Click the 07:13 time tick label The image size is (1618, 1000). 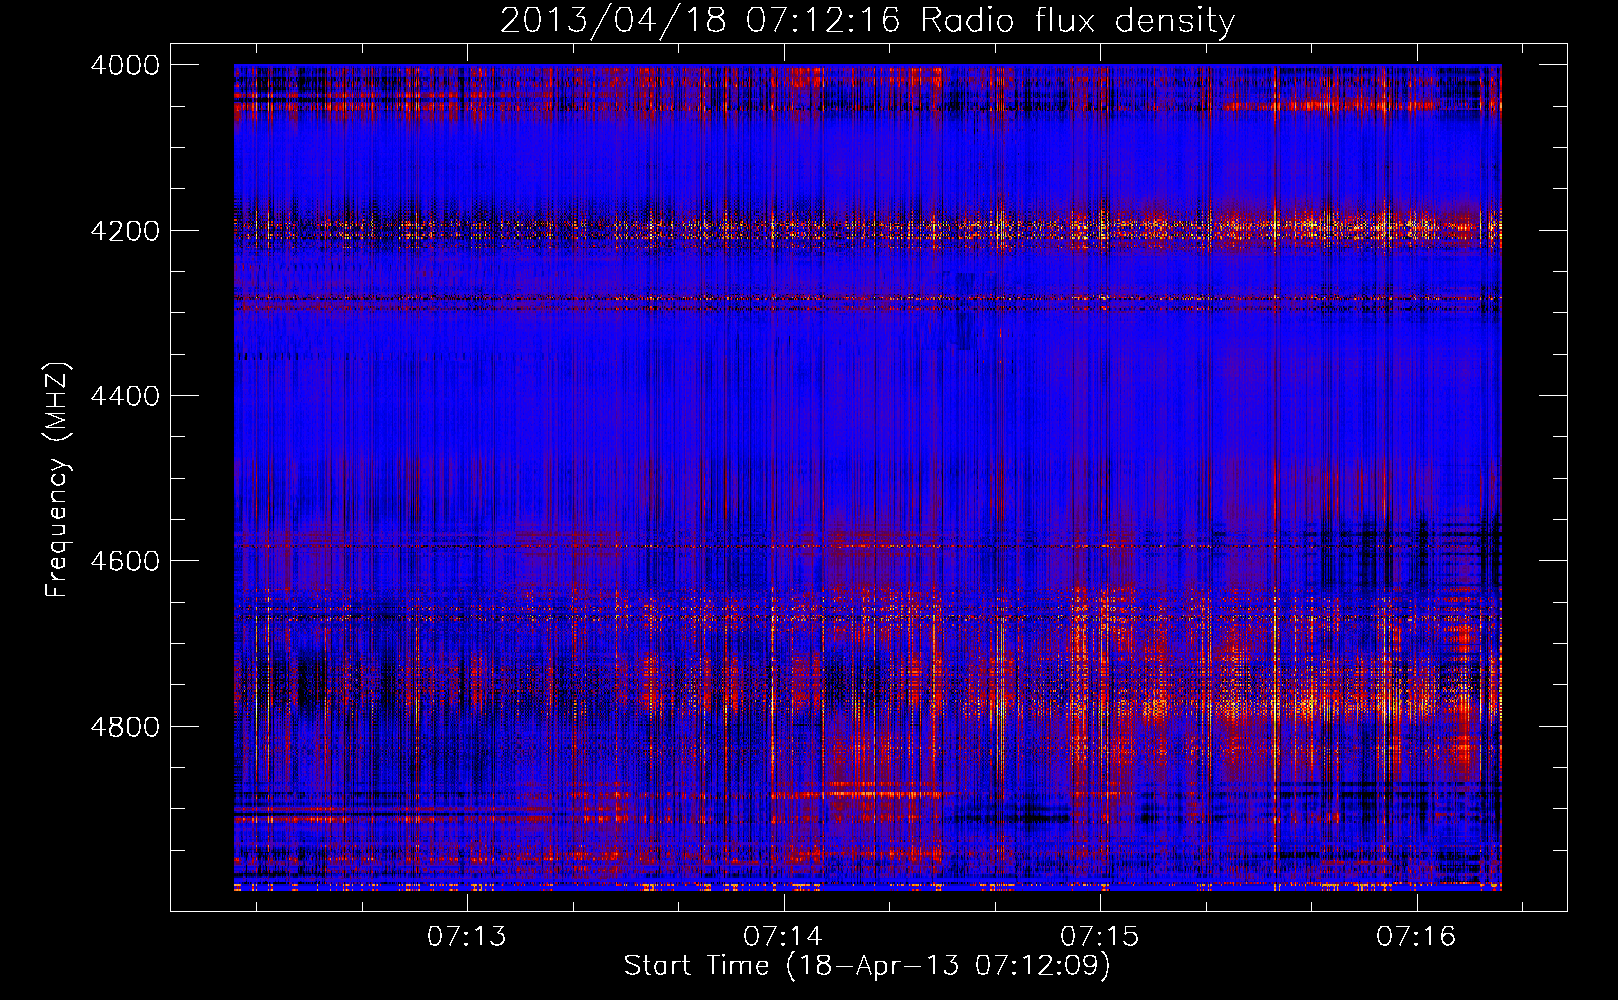(467, 936)
